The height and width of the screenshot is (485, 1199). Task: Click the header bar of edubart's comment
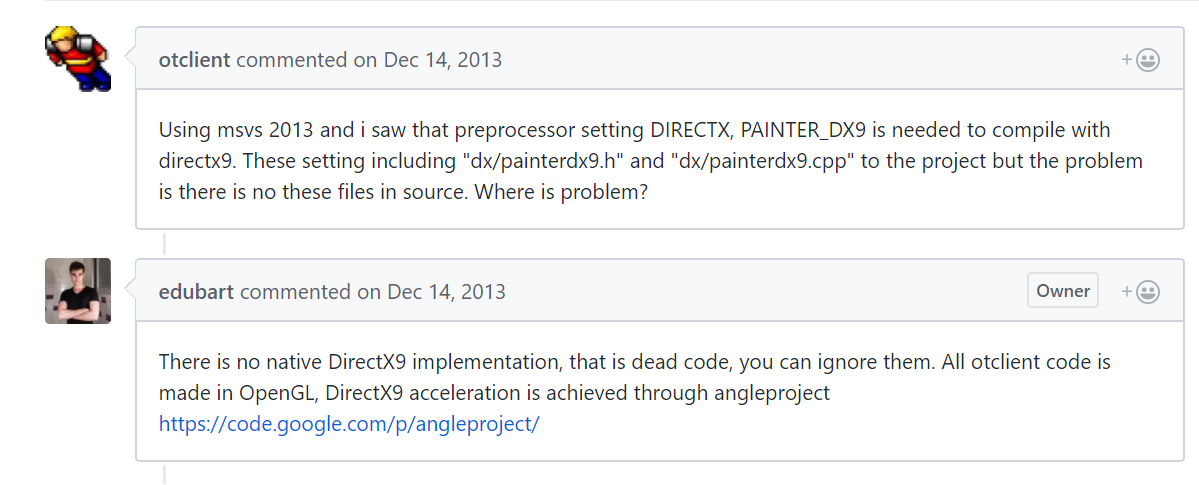click(x=659, y=291)
